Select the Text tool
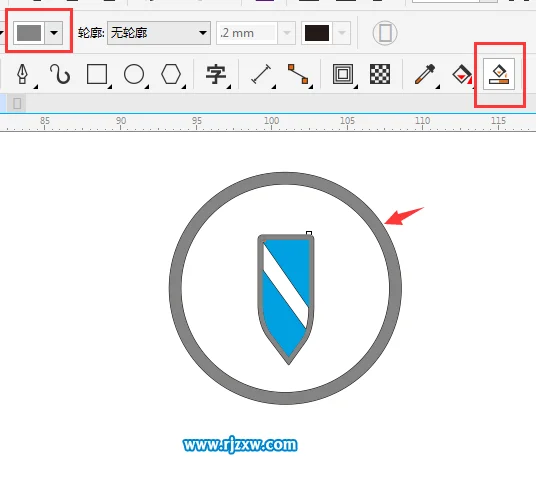The image size is (536, 490). [x=216, y=74]
